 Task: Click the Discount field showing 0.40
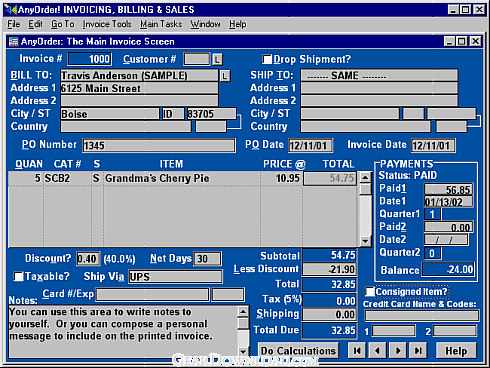(x=88, y=259)
